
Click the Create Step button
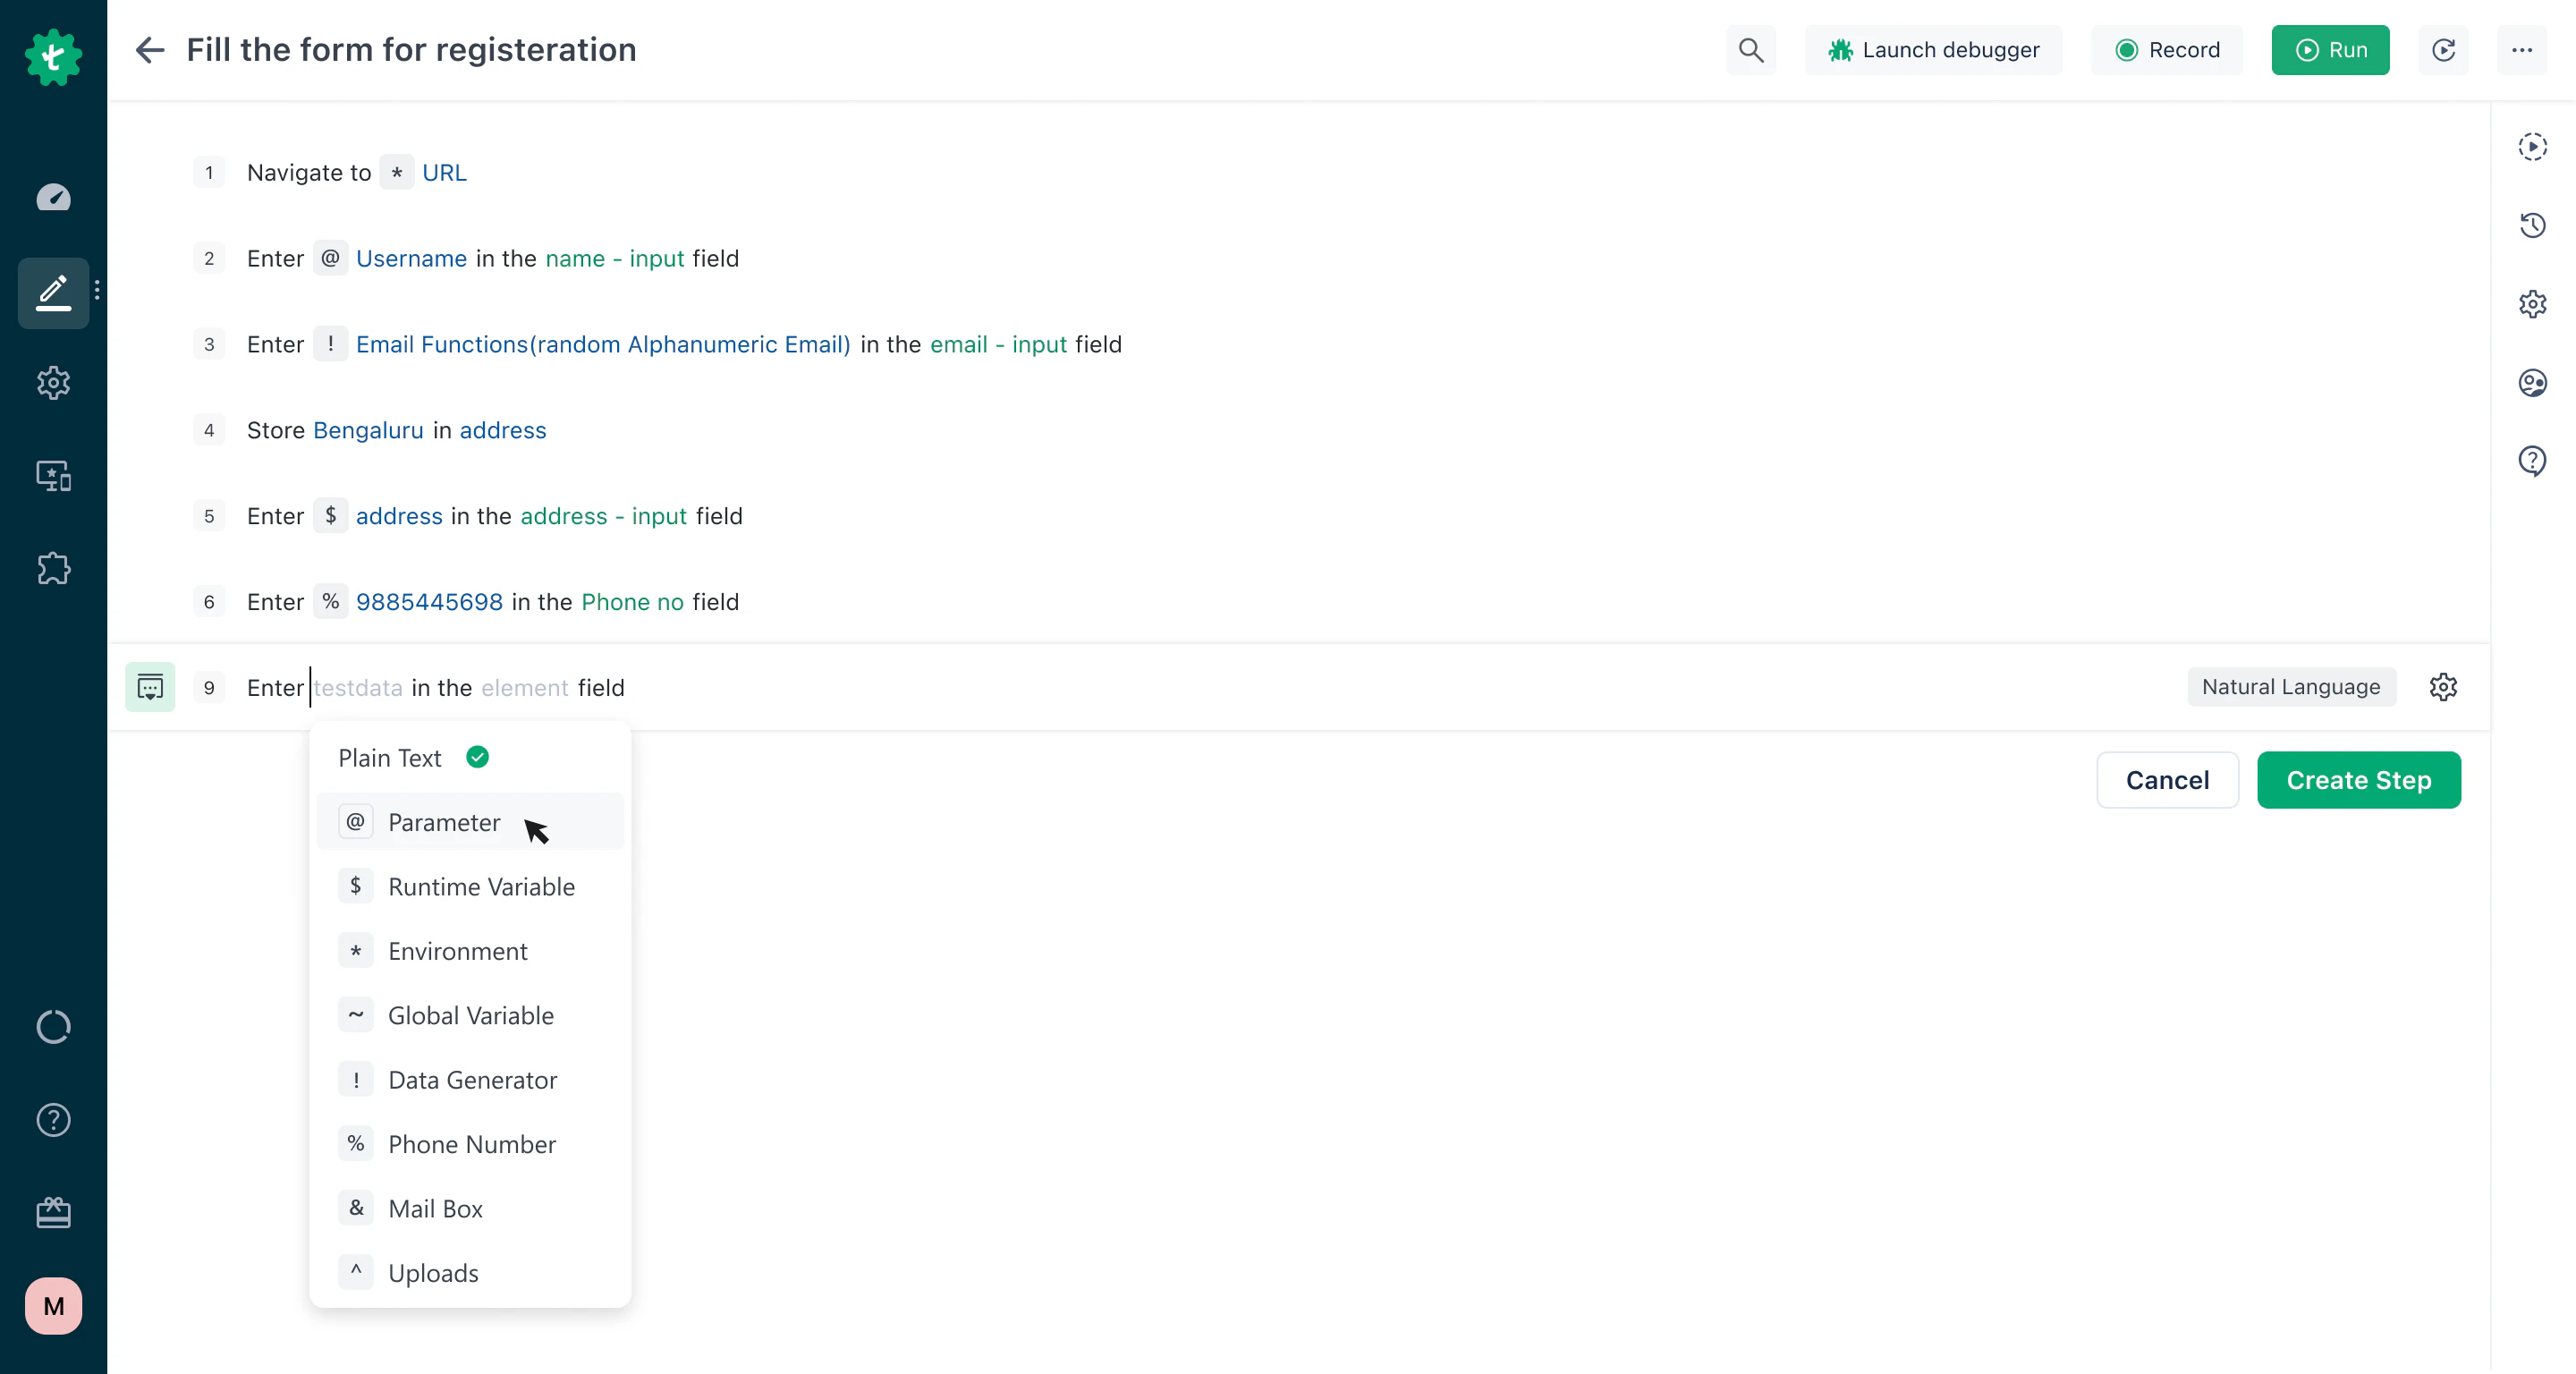tap(2358, 780)
